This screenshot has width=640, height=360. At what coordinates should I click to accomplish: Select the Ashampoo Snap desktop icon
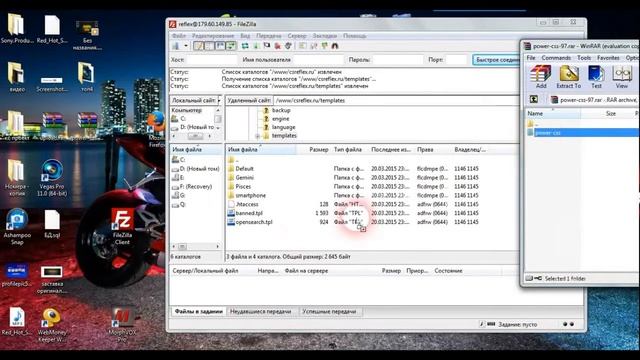pyautogui.click(x=17, y=227)
